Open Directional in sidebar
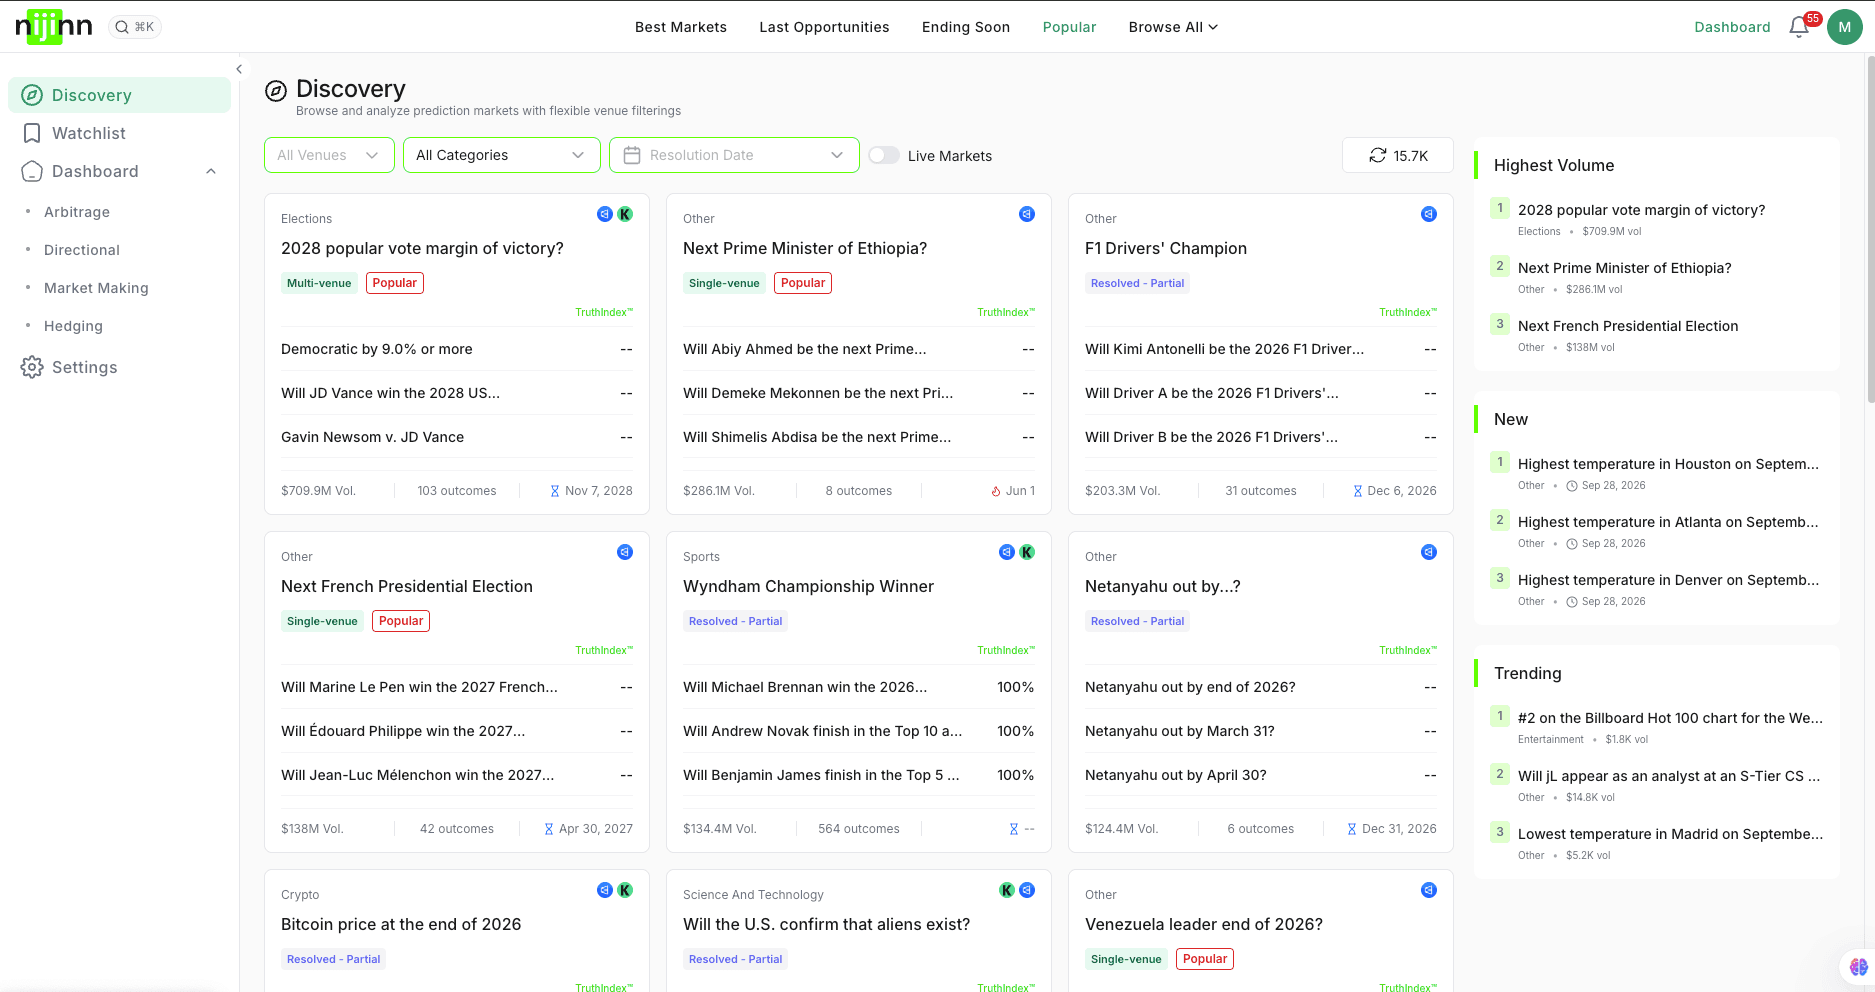 pyautogui.click(x=82, y=250)
